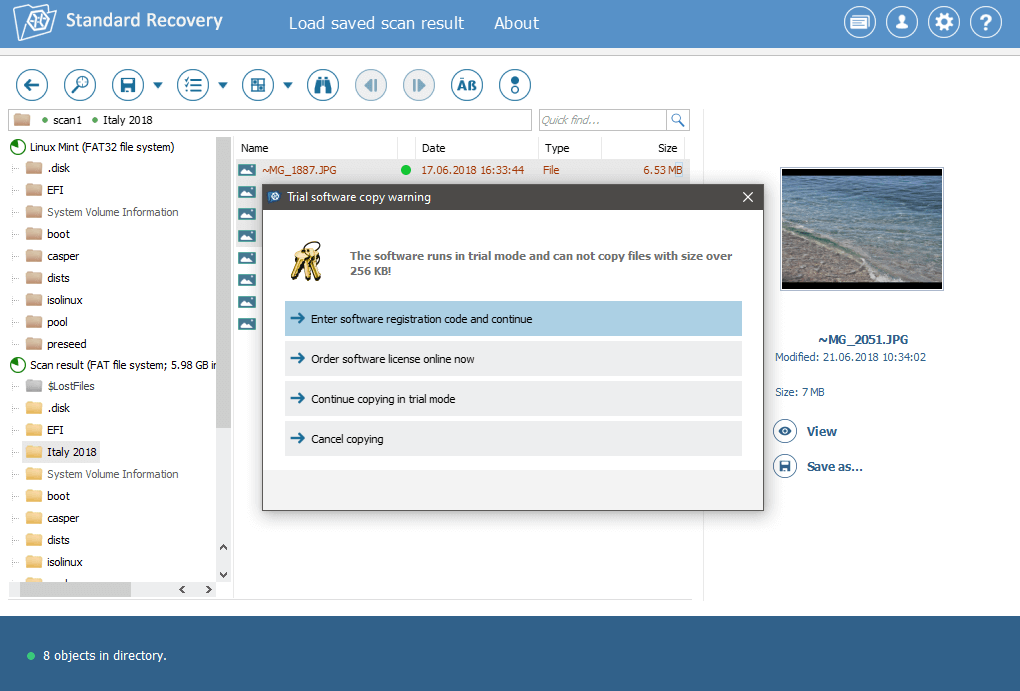This screenshot has width=1020, height=691.
Task: Open the checklist icon's dropdown arrow
Action: tap(222, 85)
